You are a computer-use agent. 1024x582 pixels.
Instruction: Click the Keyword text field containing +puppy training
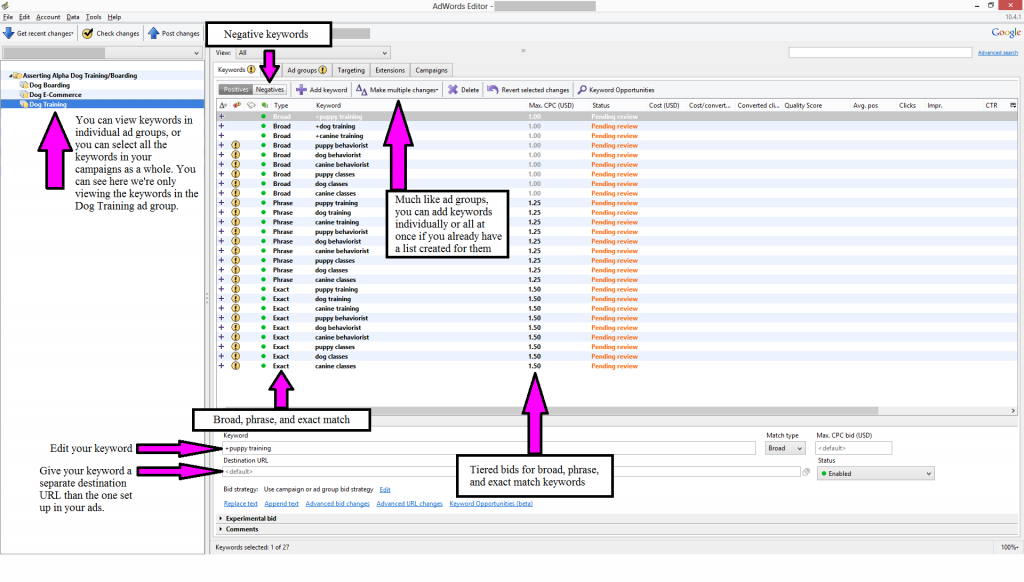489,448
